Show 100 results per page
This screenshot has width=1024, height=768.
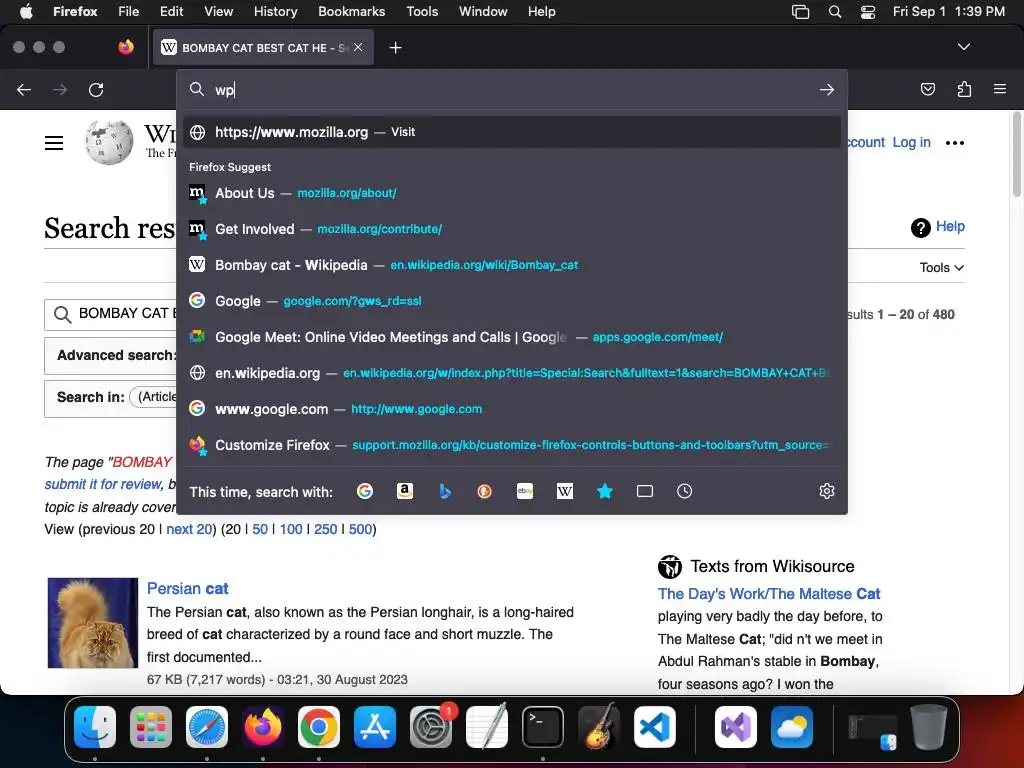point(291,529)
